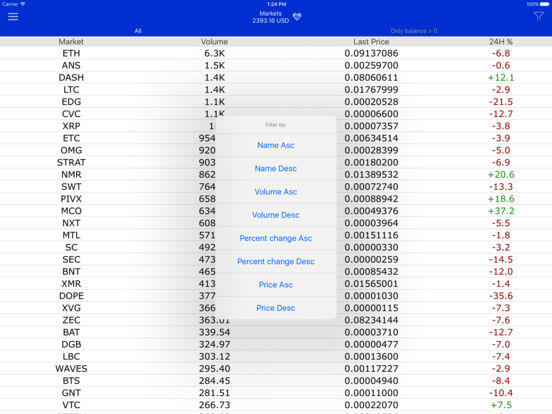Image resolution: width=552 pixels, height=414 pixels.
Task: Click the 24H % column header
Action: (501, 42)
